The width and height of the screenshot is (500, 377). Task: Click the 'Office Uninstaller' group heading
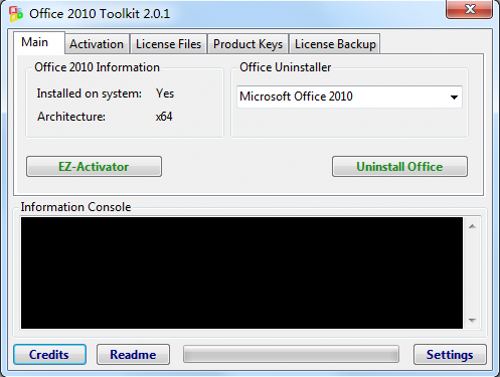click(x=285, y=67)
